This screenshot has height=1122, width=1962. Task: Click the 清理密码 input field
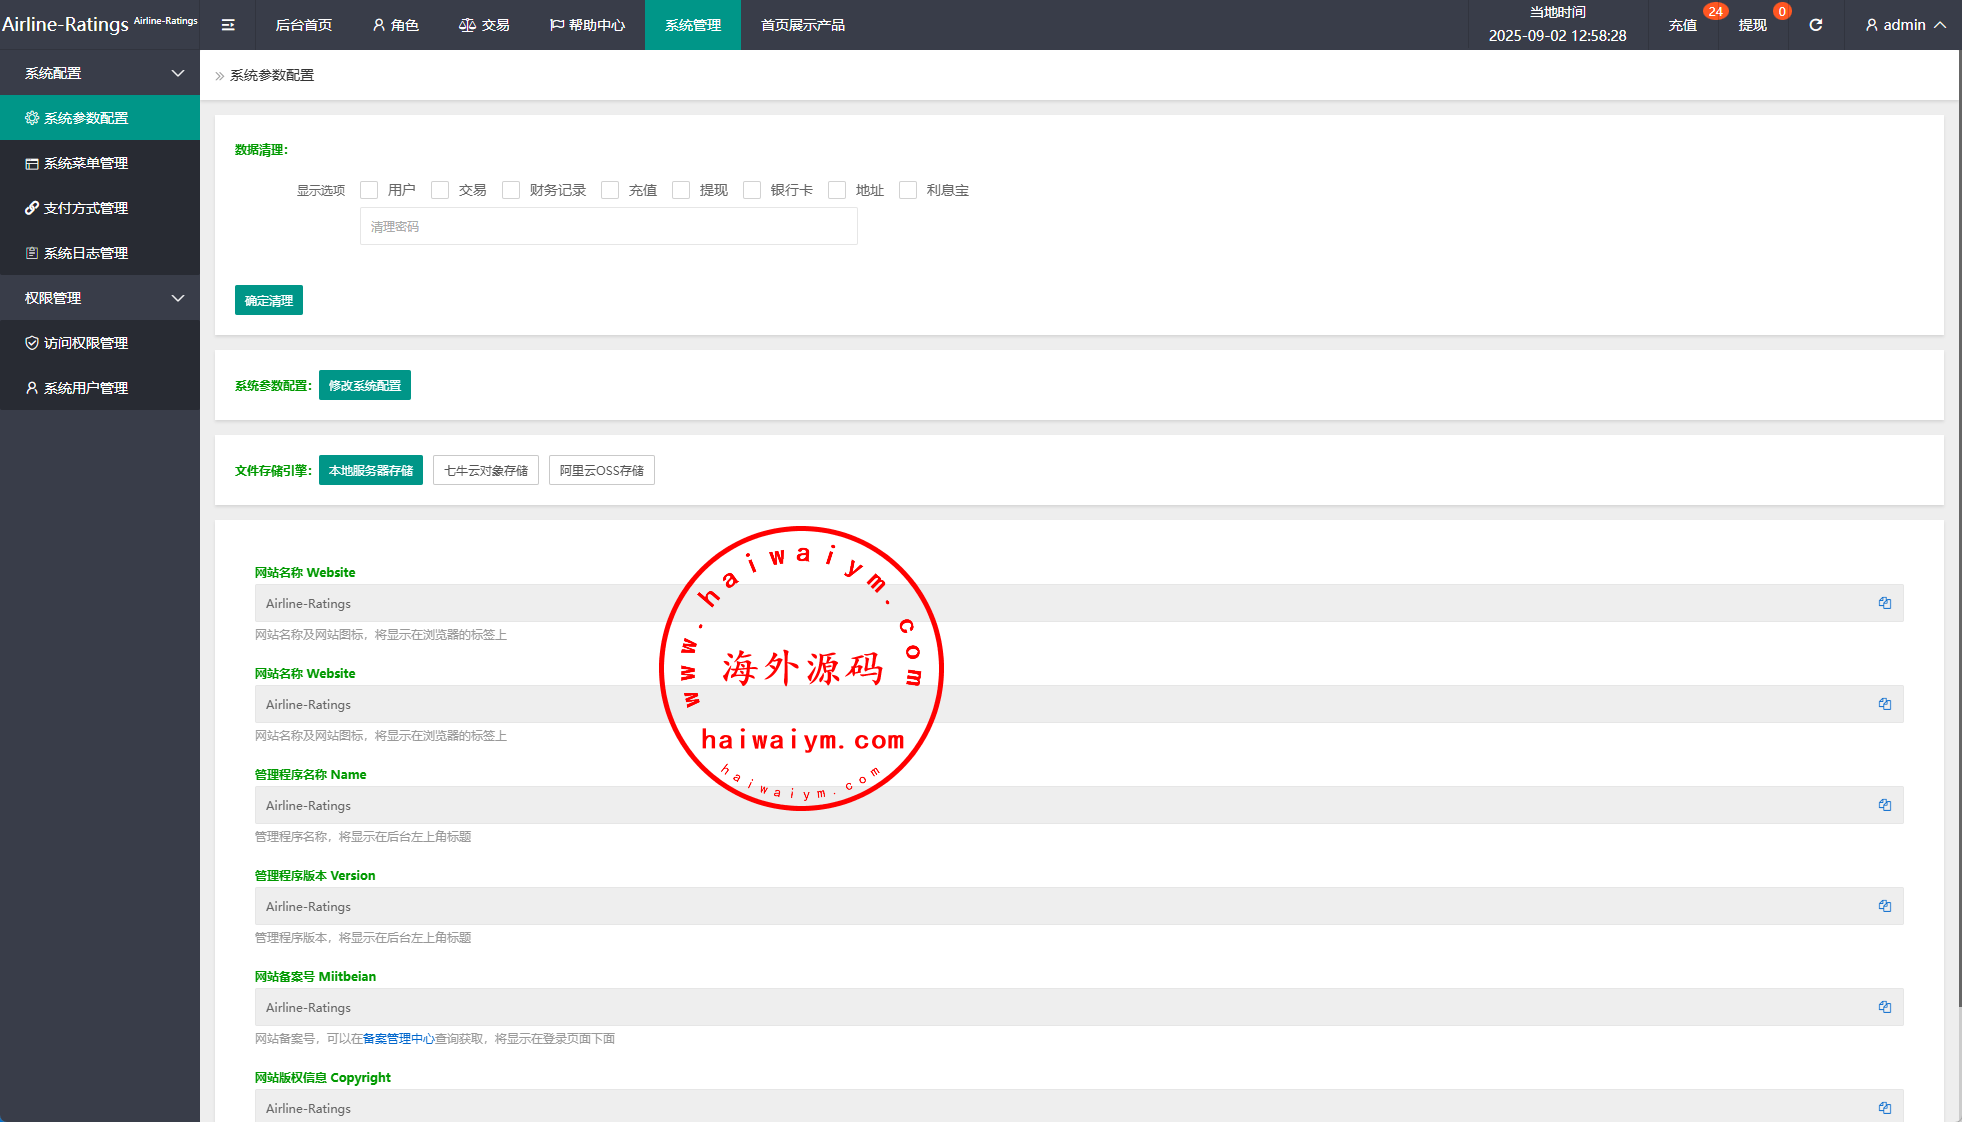click(608, 227)
